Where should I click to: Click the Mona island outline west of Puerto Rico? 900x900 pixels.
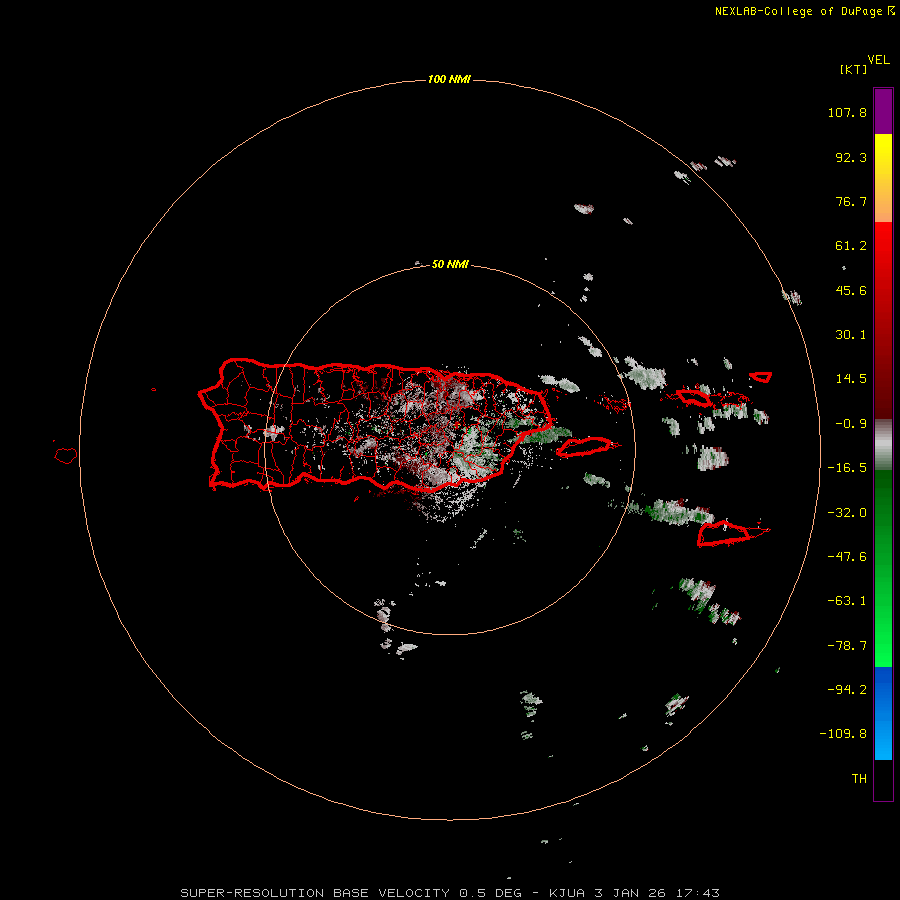(66, 456)
